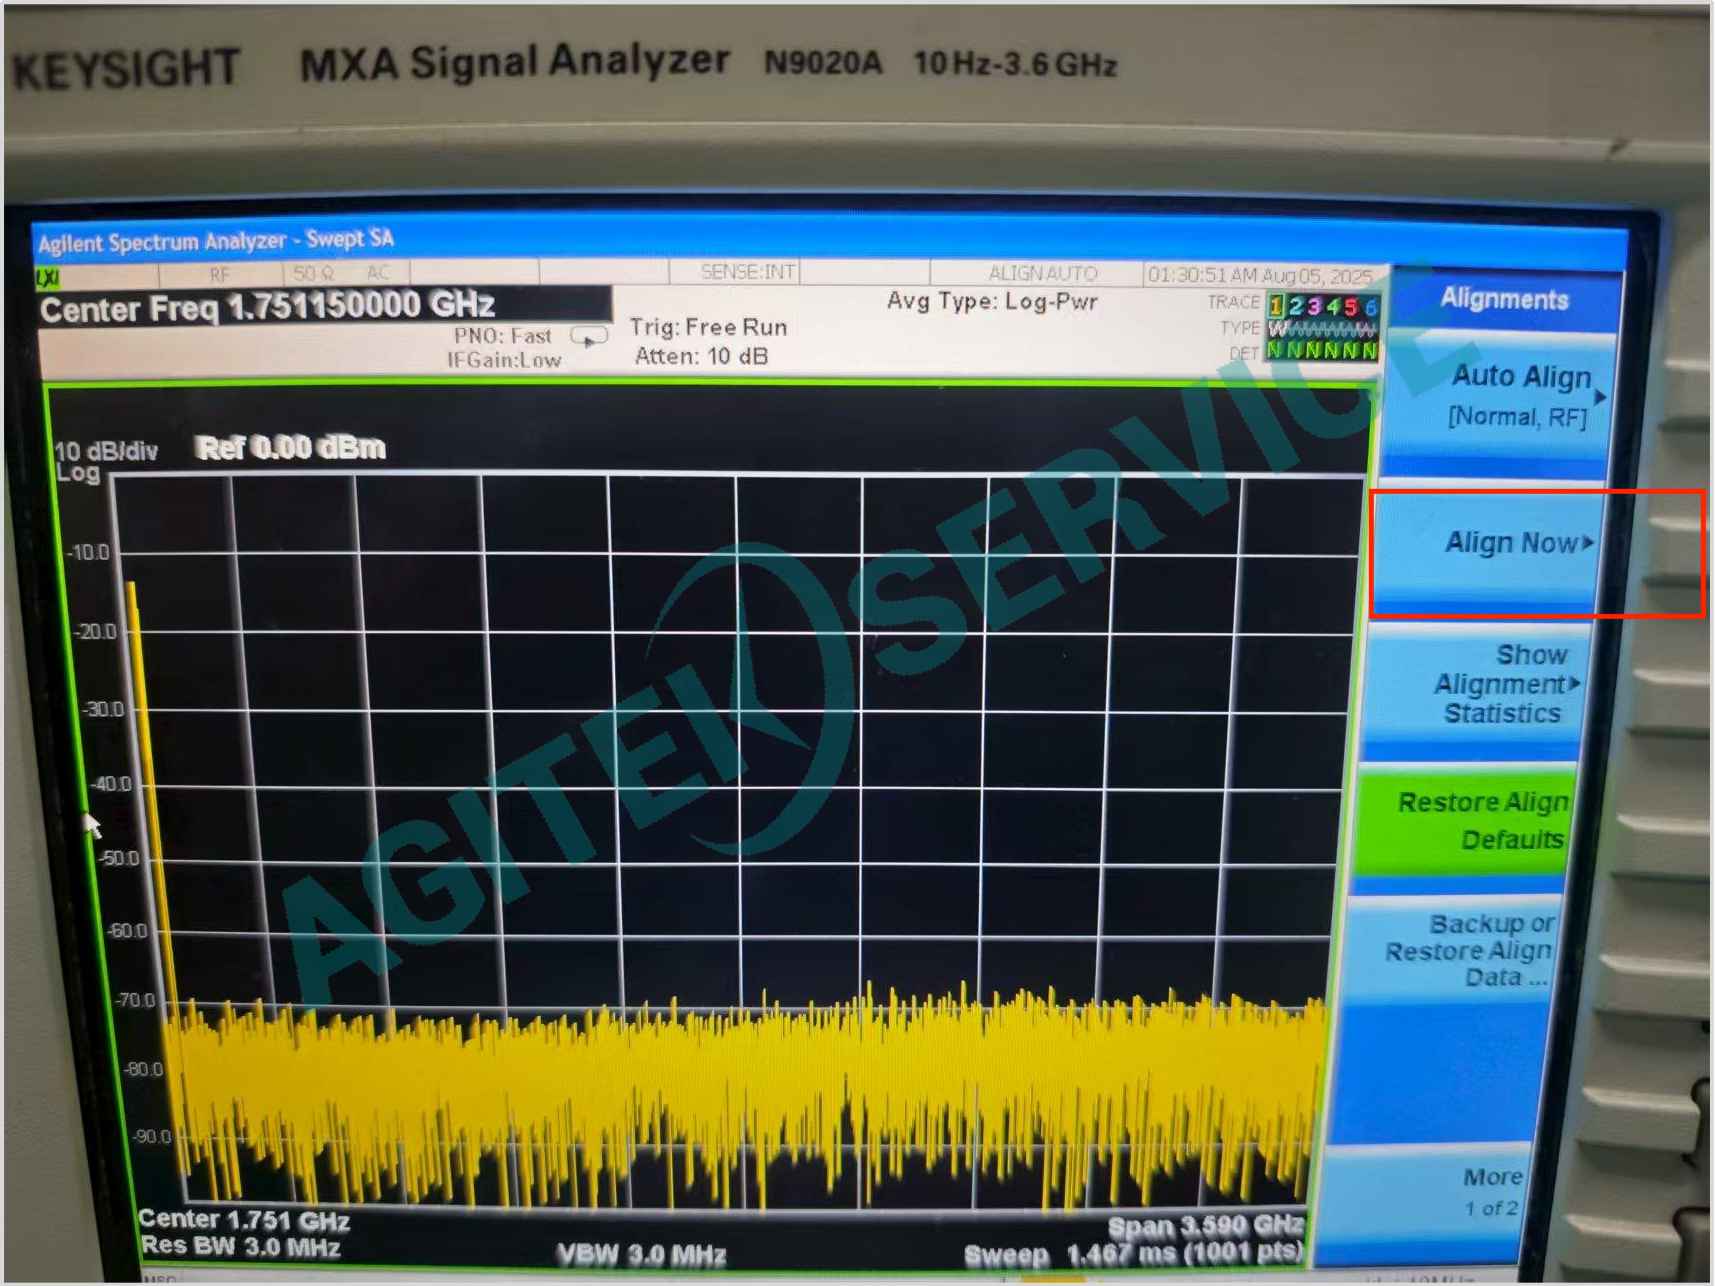Click the ALIGN AUTO status indicator
The width and height of the screenshot is (1715, 1286).
click(x=1042, y=273)
